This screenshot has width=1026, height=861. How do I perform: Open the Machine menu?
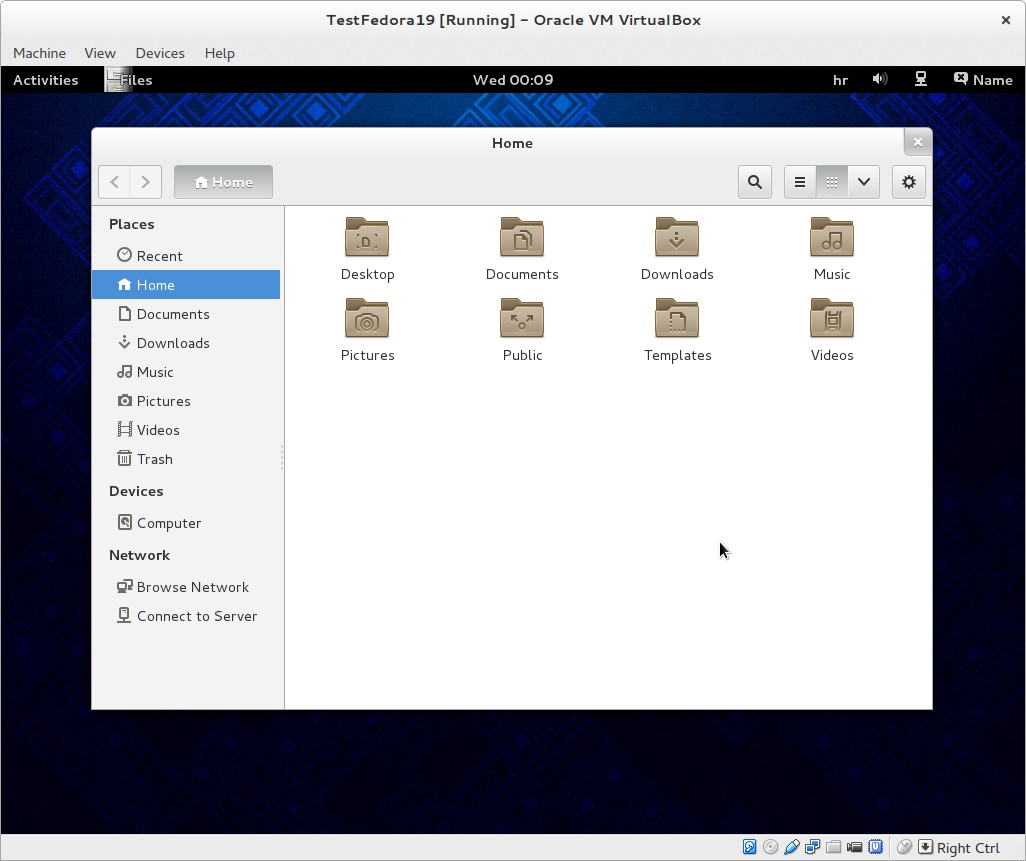(39, 53)
